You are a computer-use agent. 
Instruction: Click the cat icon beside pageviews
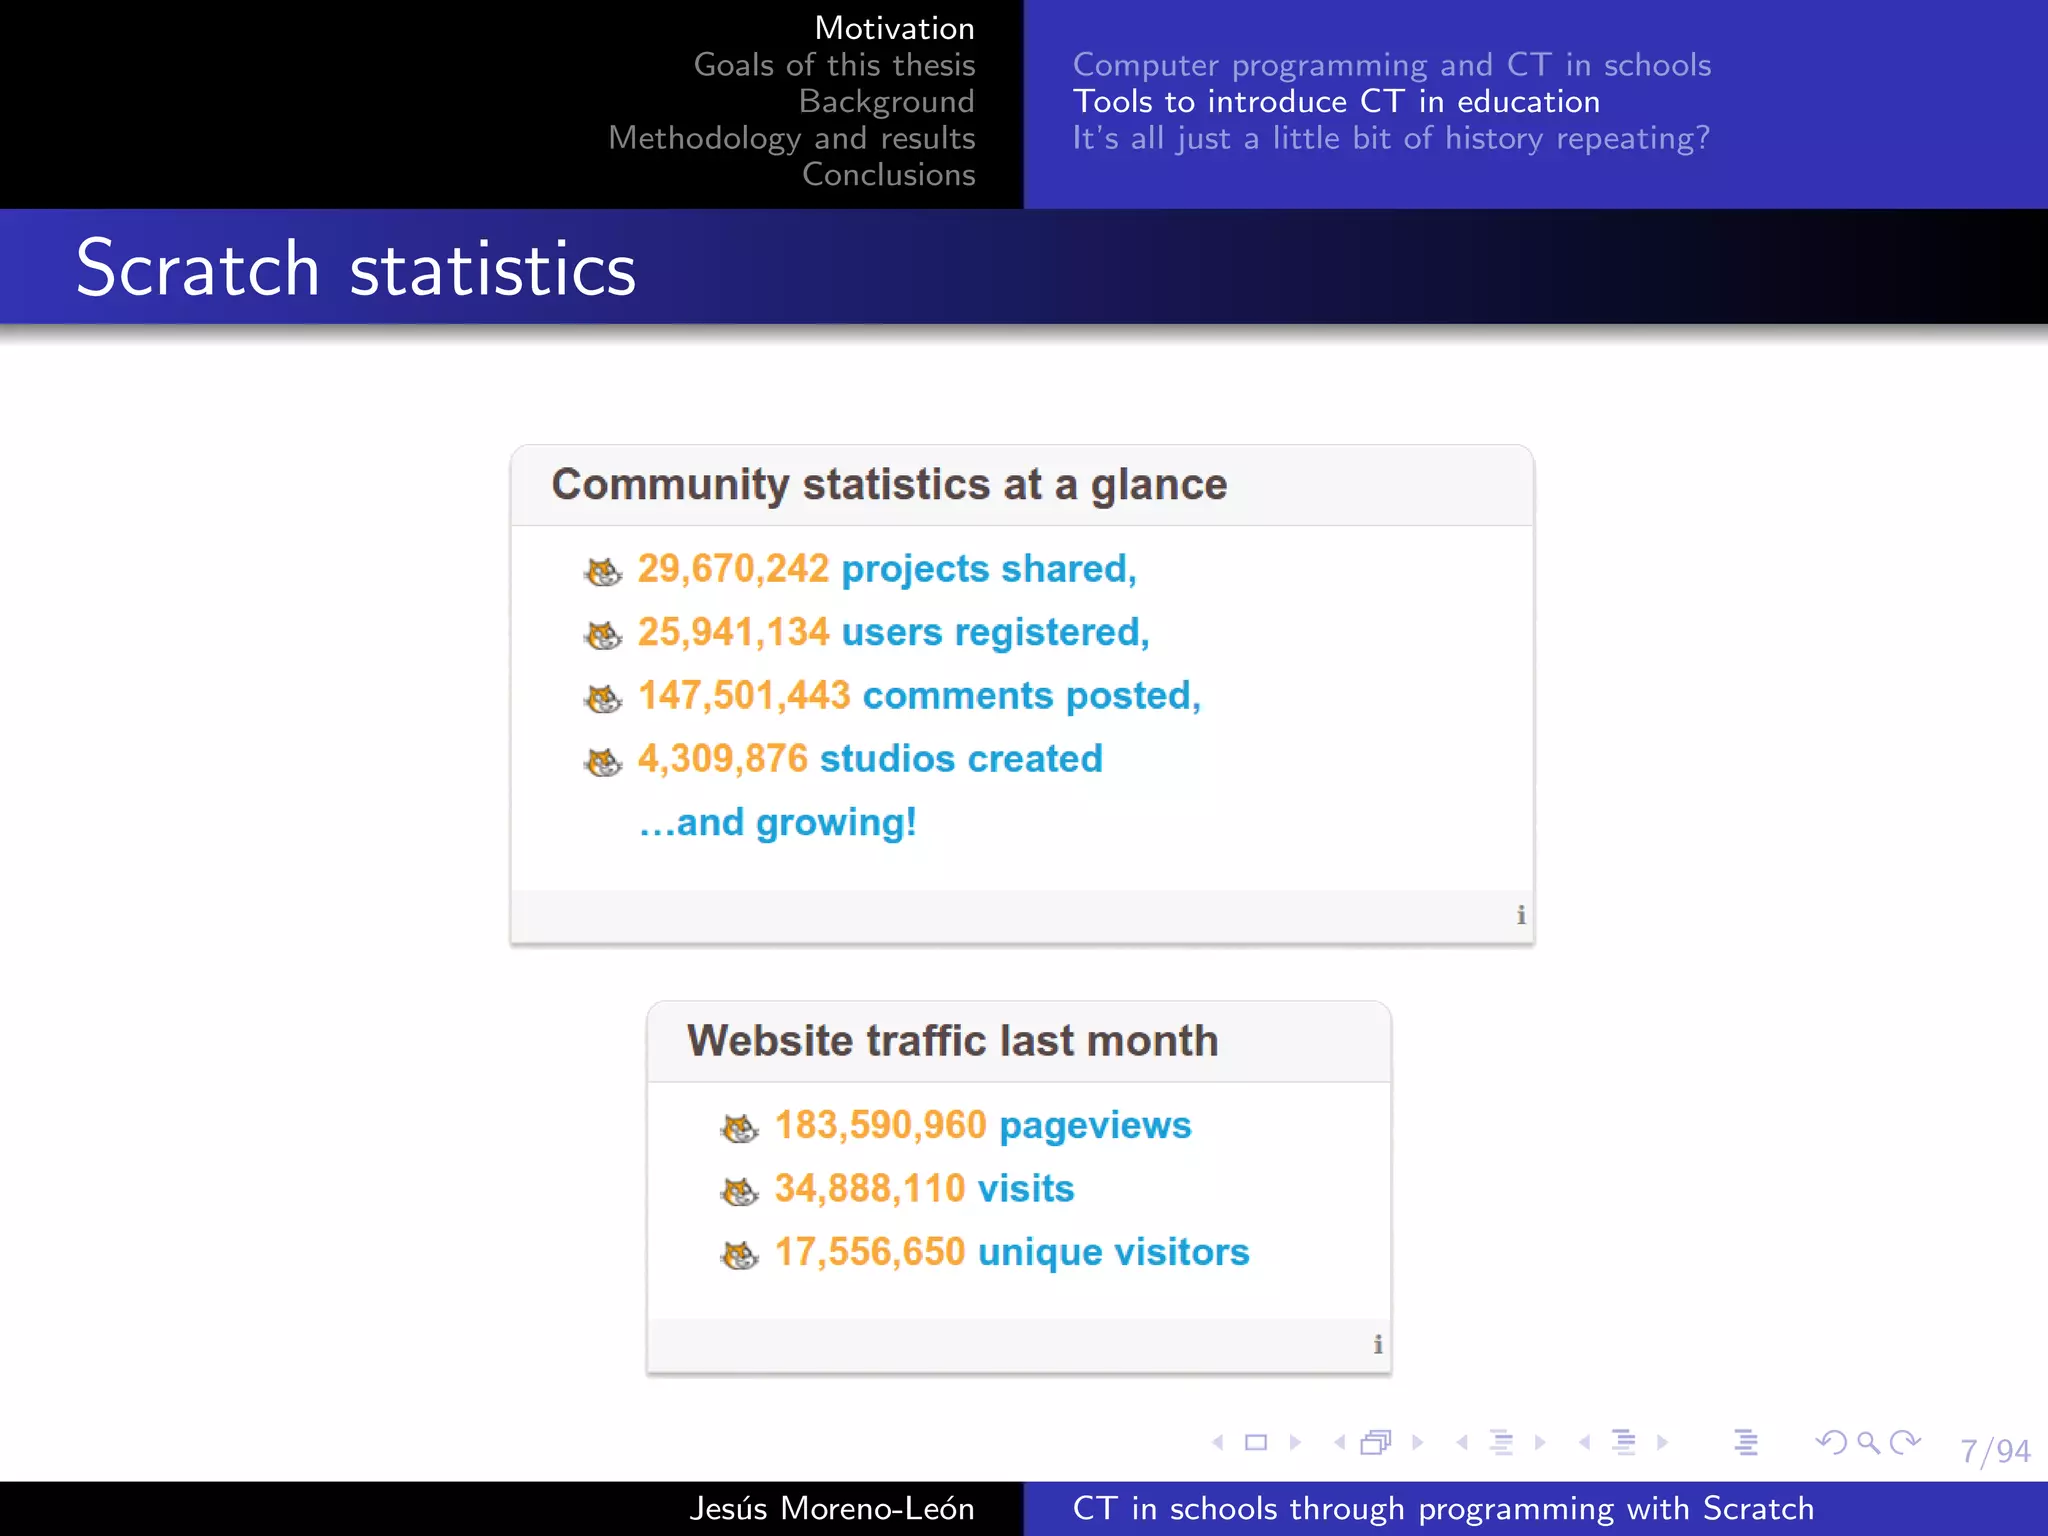coord(740,1128)
